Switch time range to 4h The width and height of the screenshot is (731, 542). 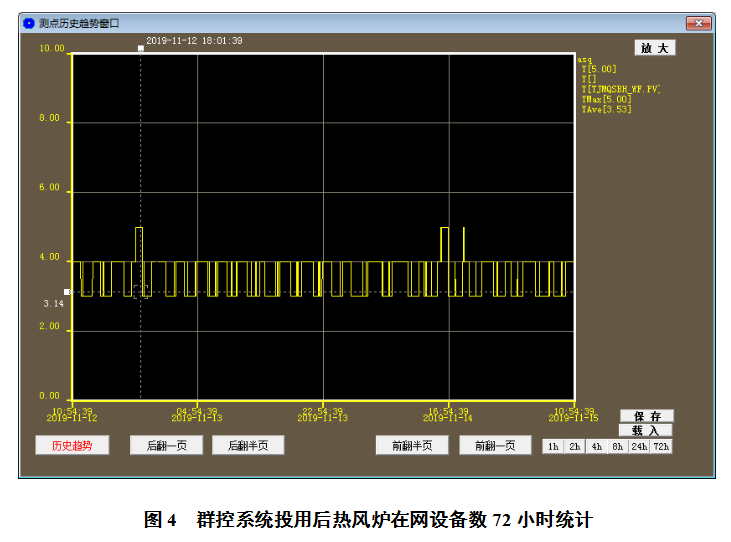[596, 447]
